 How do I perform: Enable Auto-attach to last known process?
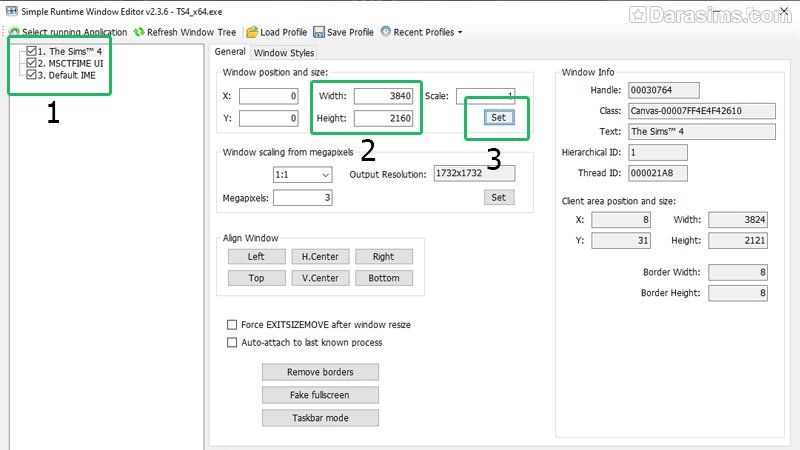pos(232,342)
